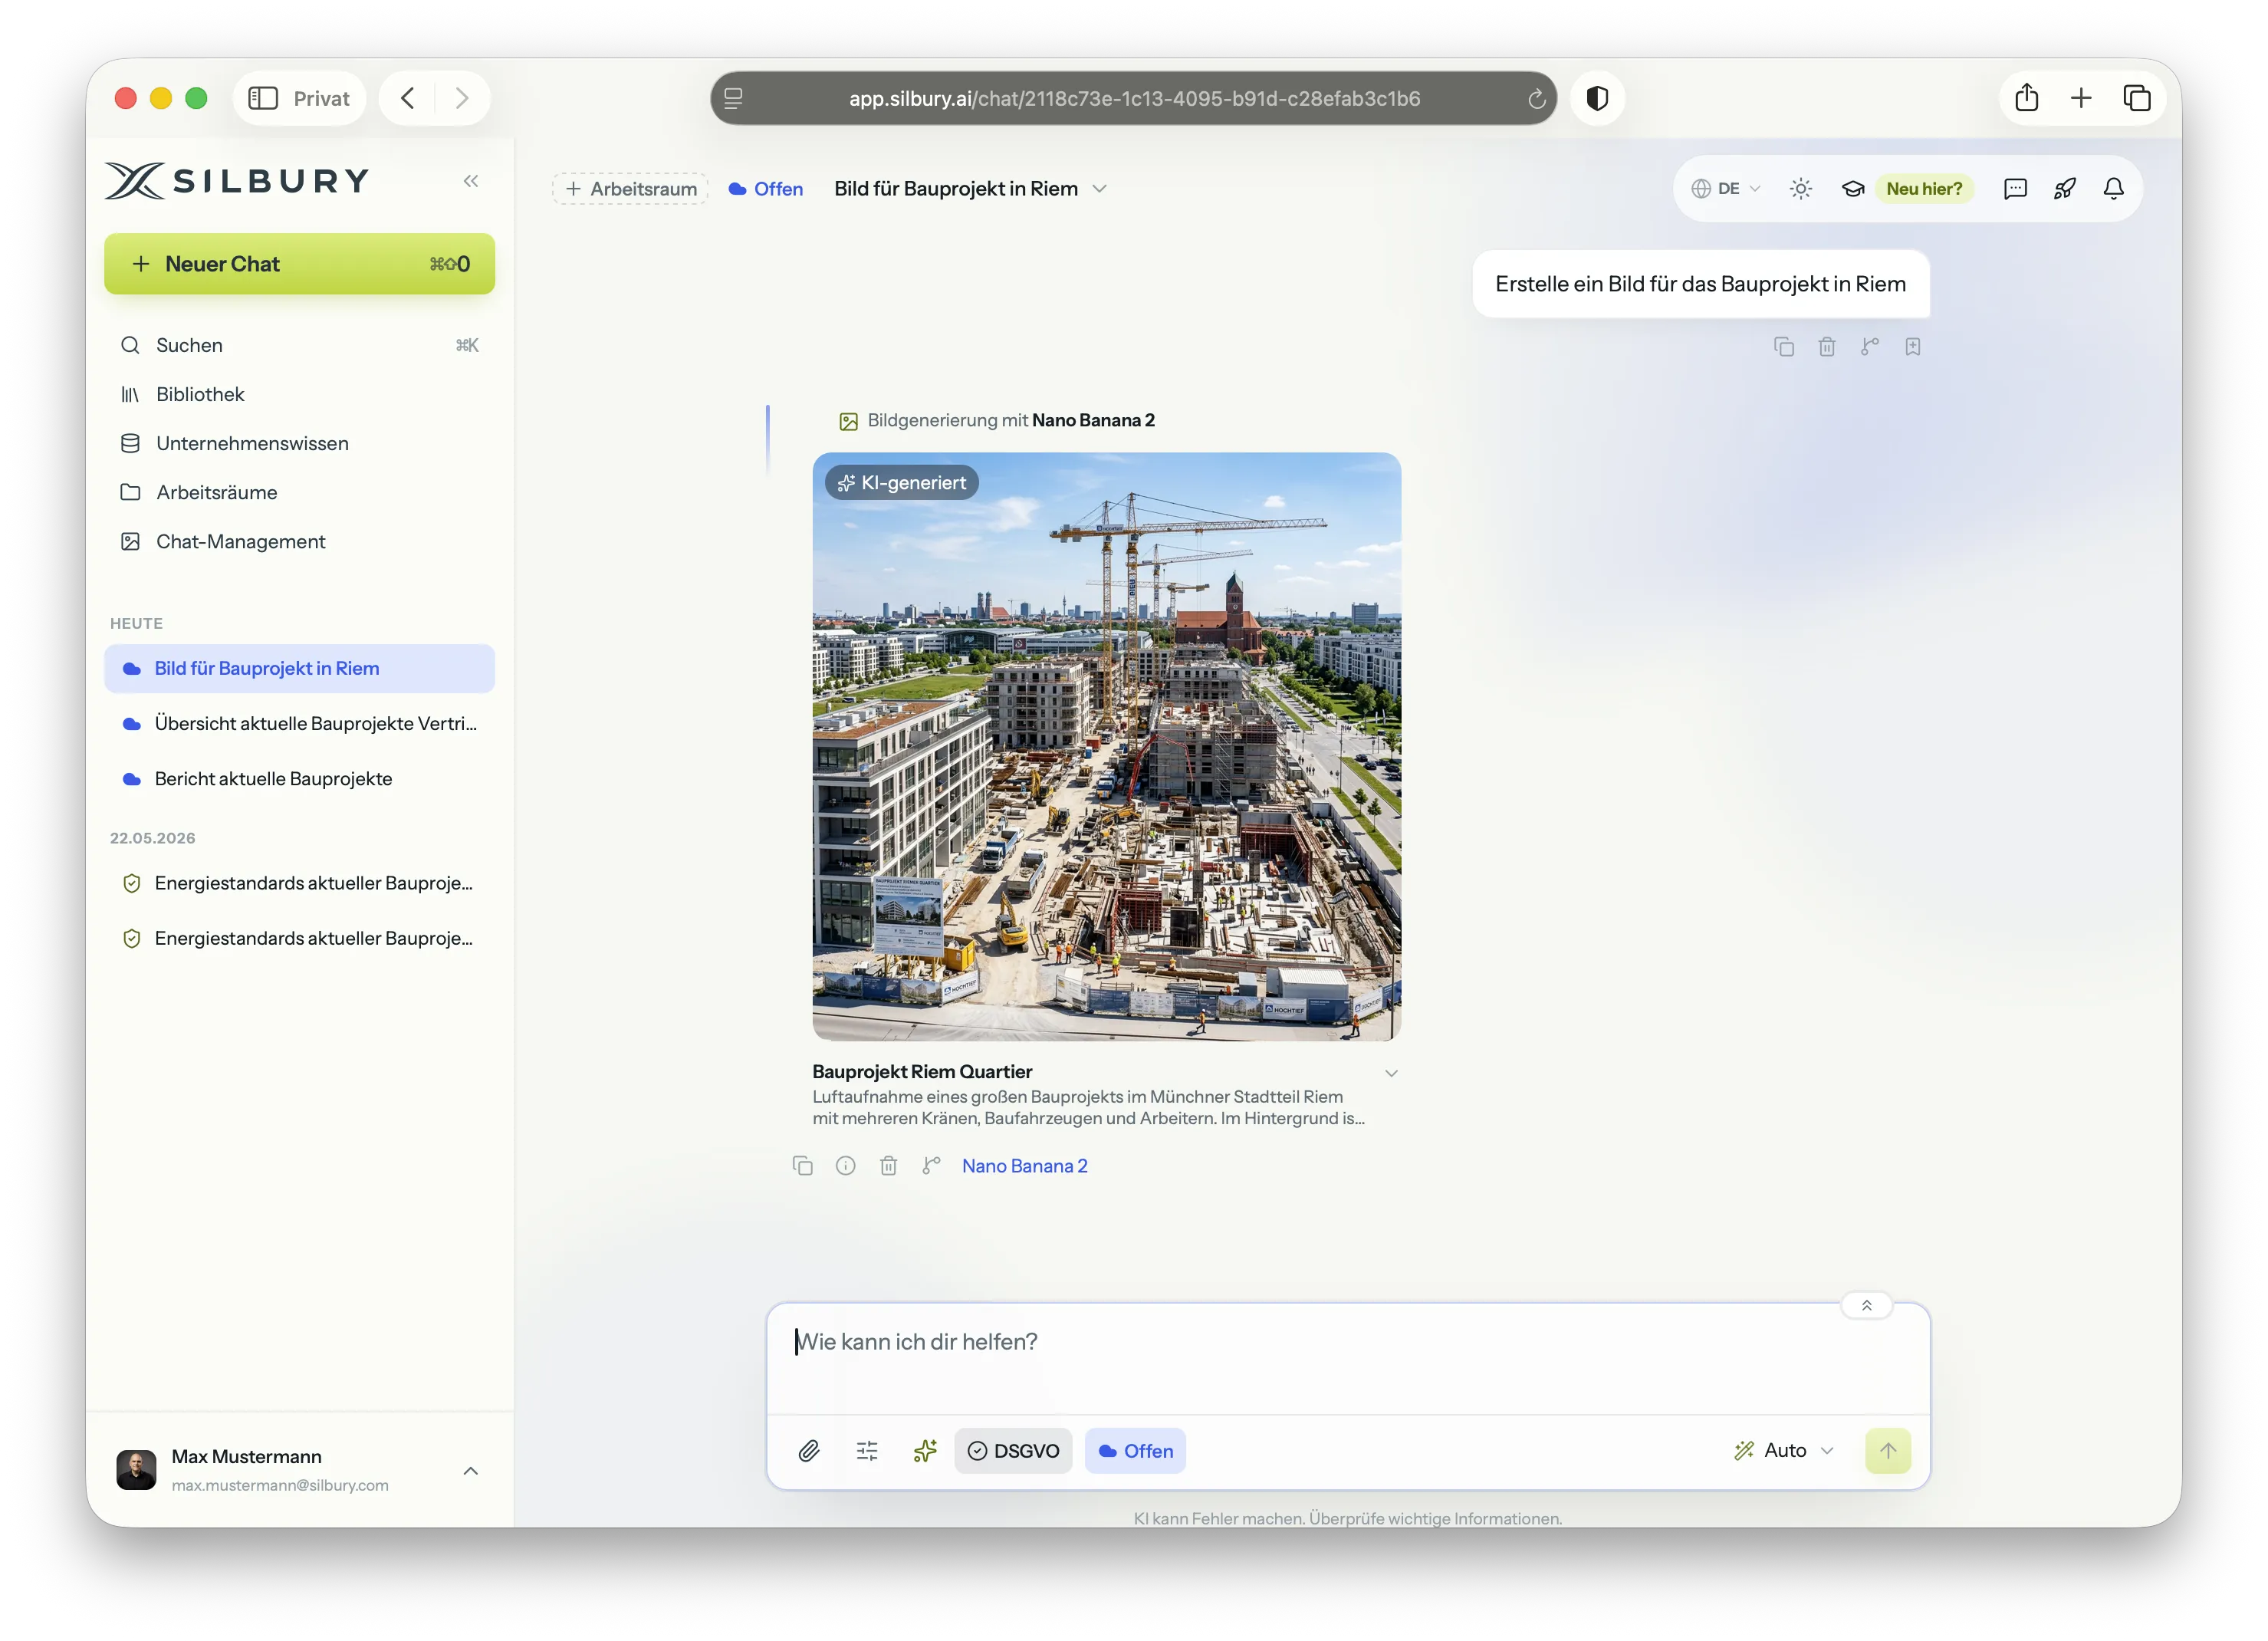Show Safari tab overview

coord(2137,98)
